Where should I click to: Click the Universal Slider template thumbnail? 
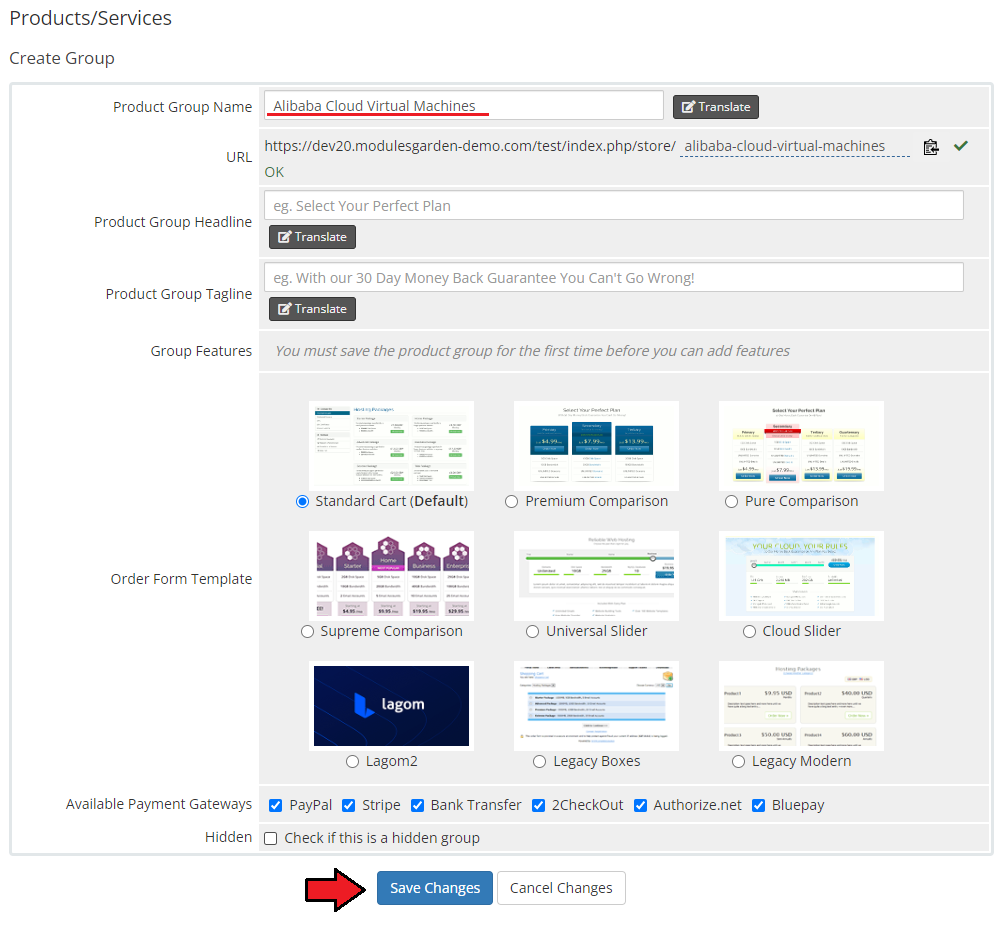(596, 576)
